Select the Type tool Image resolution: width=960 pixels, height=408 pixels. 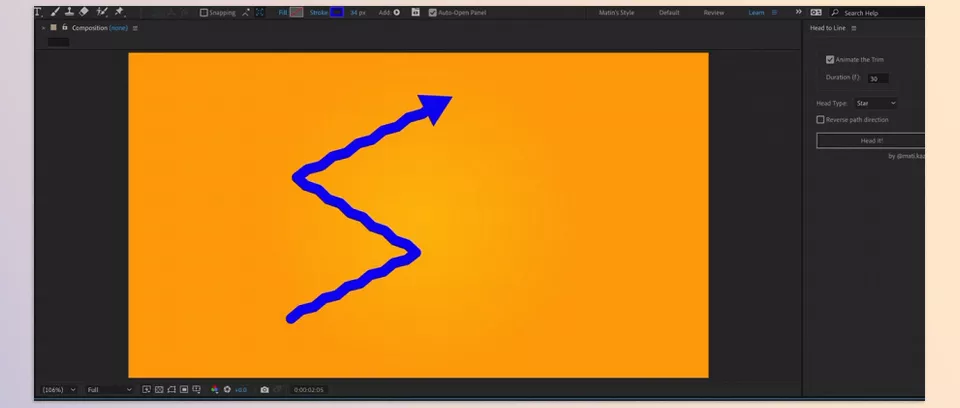point(38,12)
